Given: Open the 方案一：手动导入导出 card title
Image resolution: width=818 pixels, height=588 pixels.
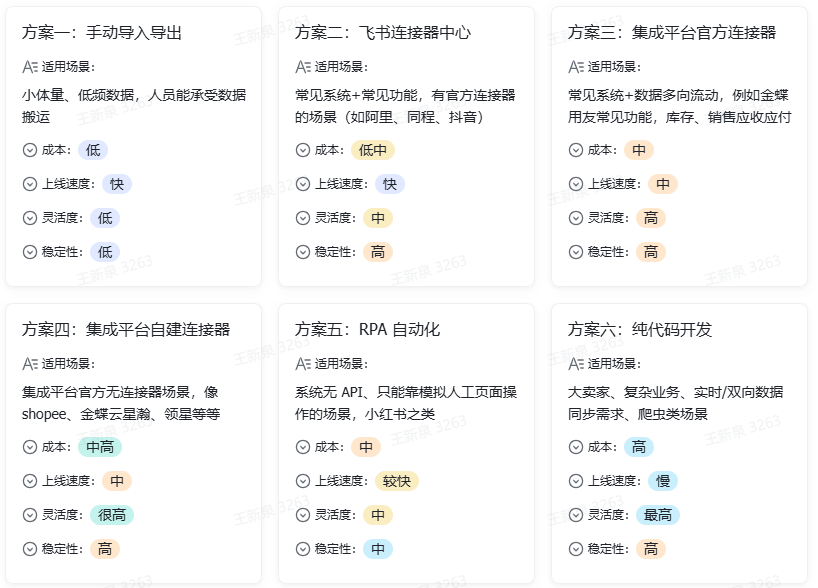Looking at the screenshot, I should click(x=102, y=33).
